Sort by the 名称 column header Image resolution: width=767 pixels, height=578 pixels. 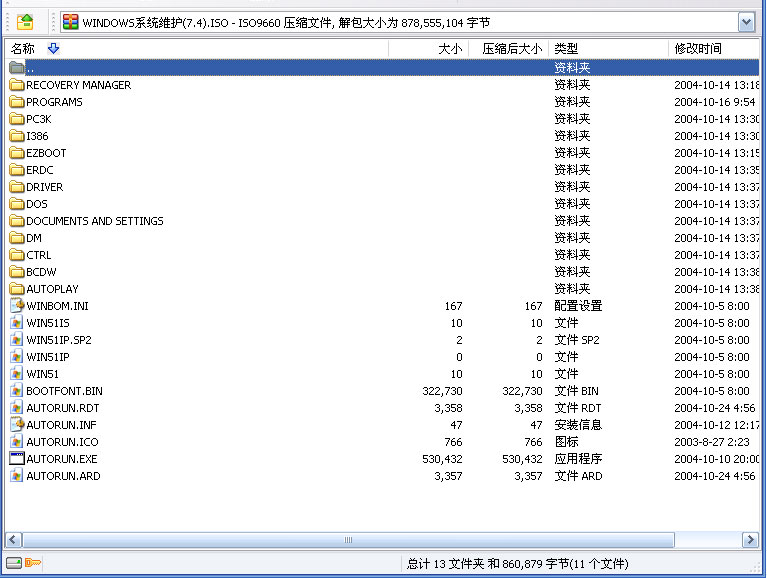23,48
